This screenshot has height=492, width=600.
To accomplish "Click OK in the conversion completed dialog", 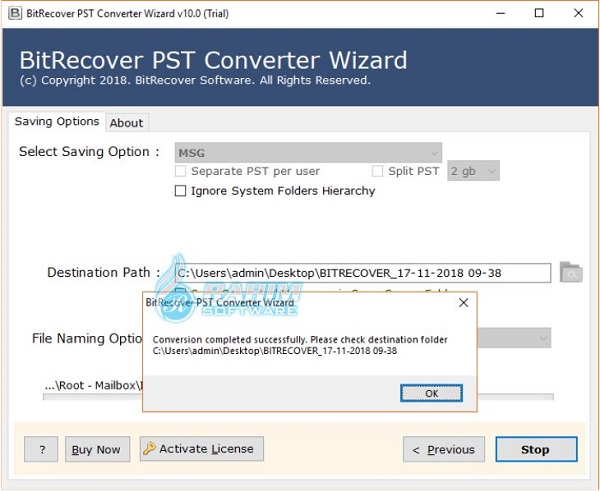I will click(x=431, y=393).
